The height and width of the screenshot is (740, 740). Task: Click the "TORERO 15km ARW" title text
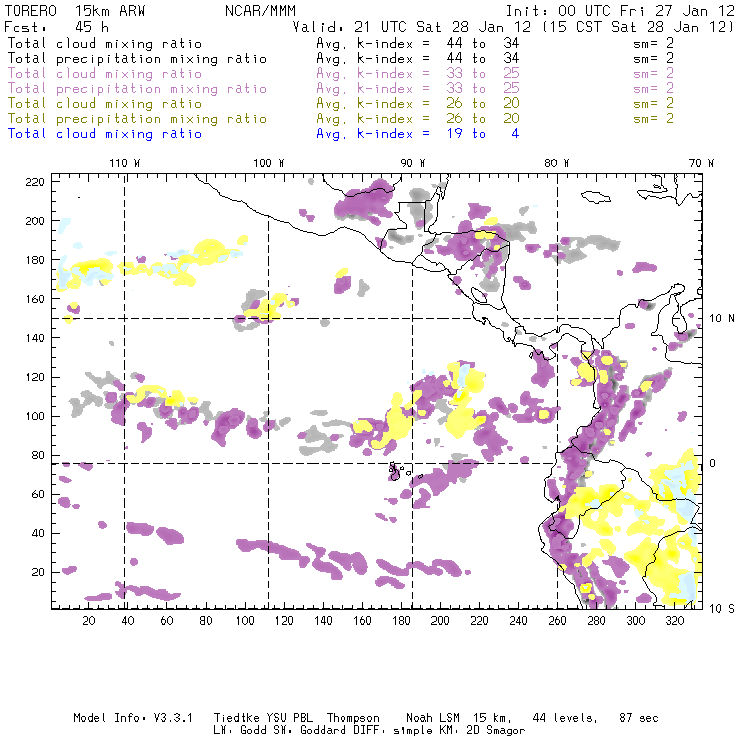pyautogui.click(x=75, y=11)
